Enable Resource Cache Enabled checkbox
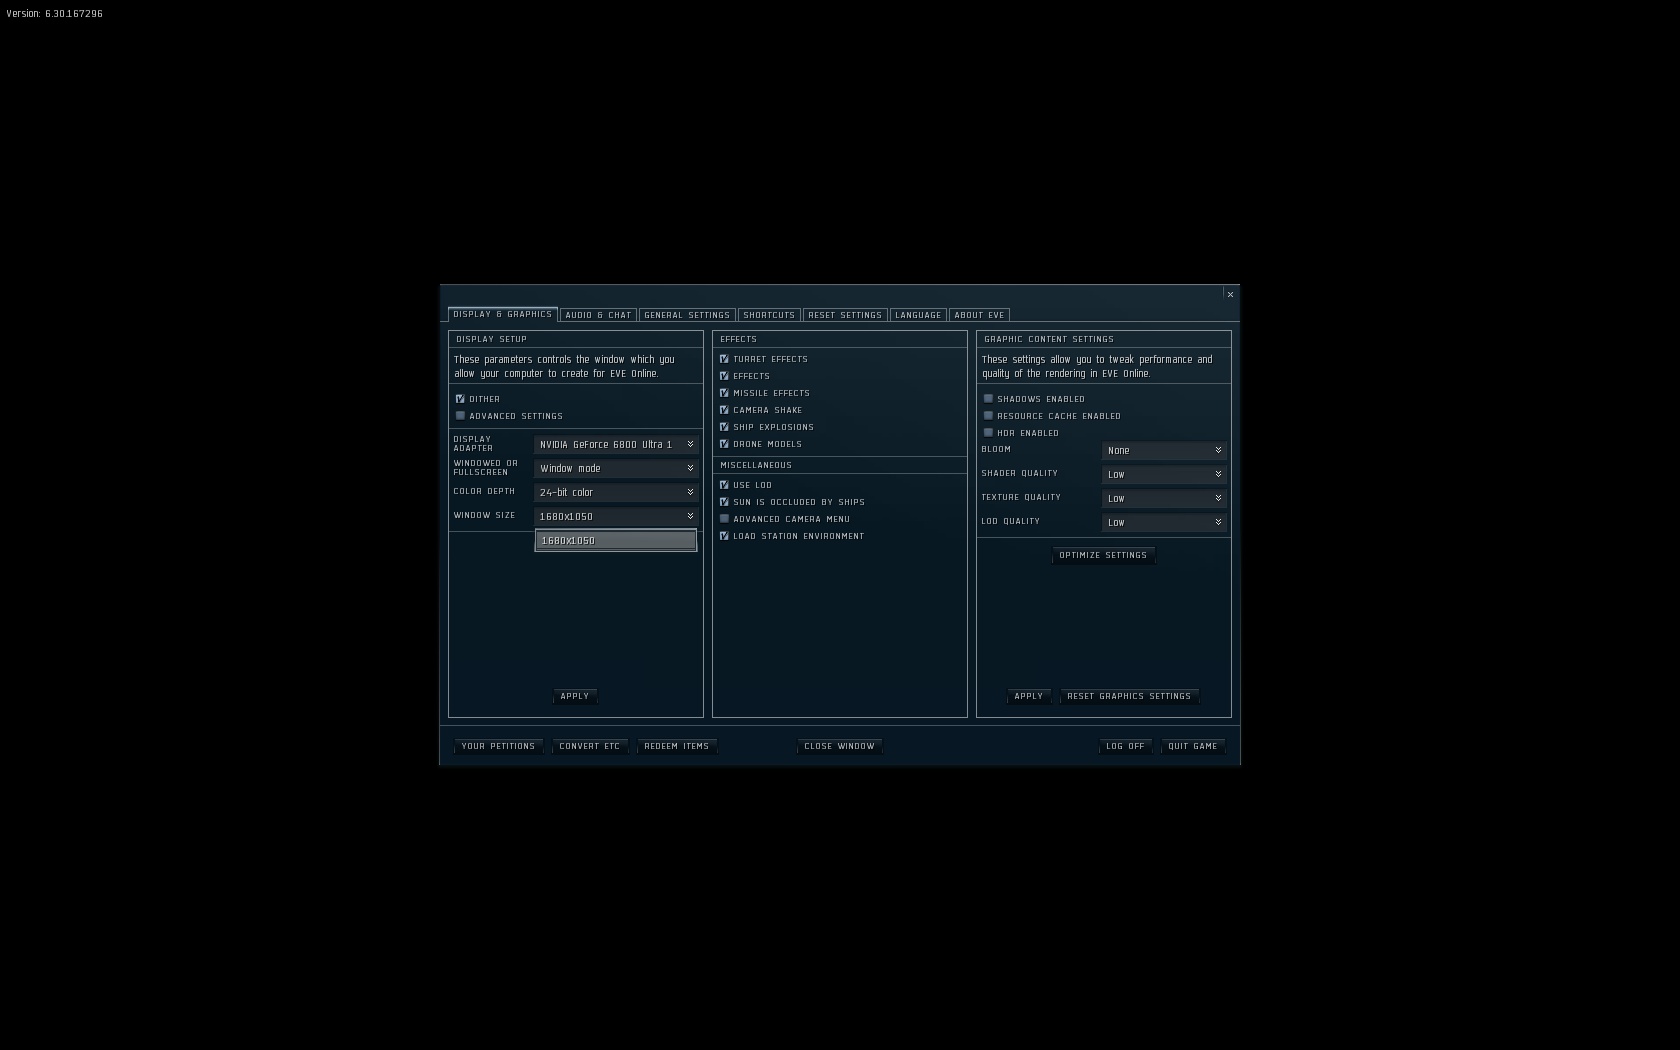Screen dimensions: 1680x1050 (988, 416)
